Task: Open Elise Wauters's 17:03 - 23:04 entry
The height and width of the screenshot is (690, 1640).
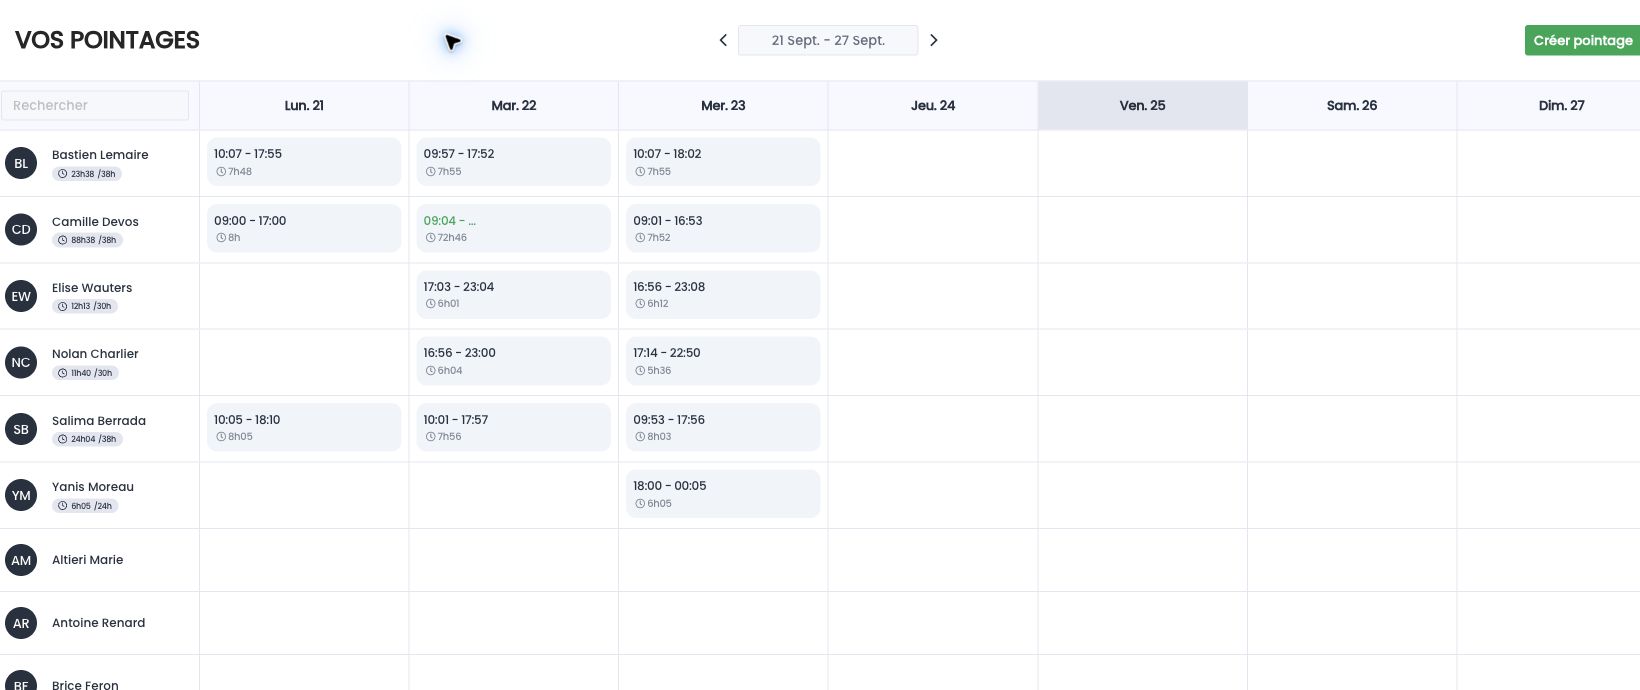Action: click(x=514, y=295)
